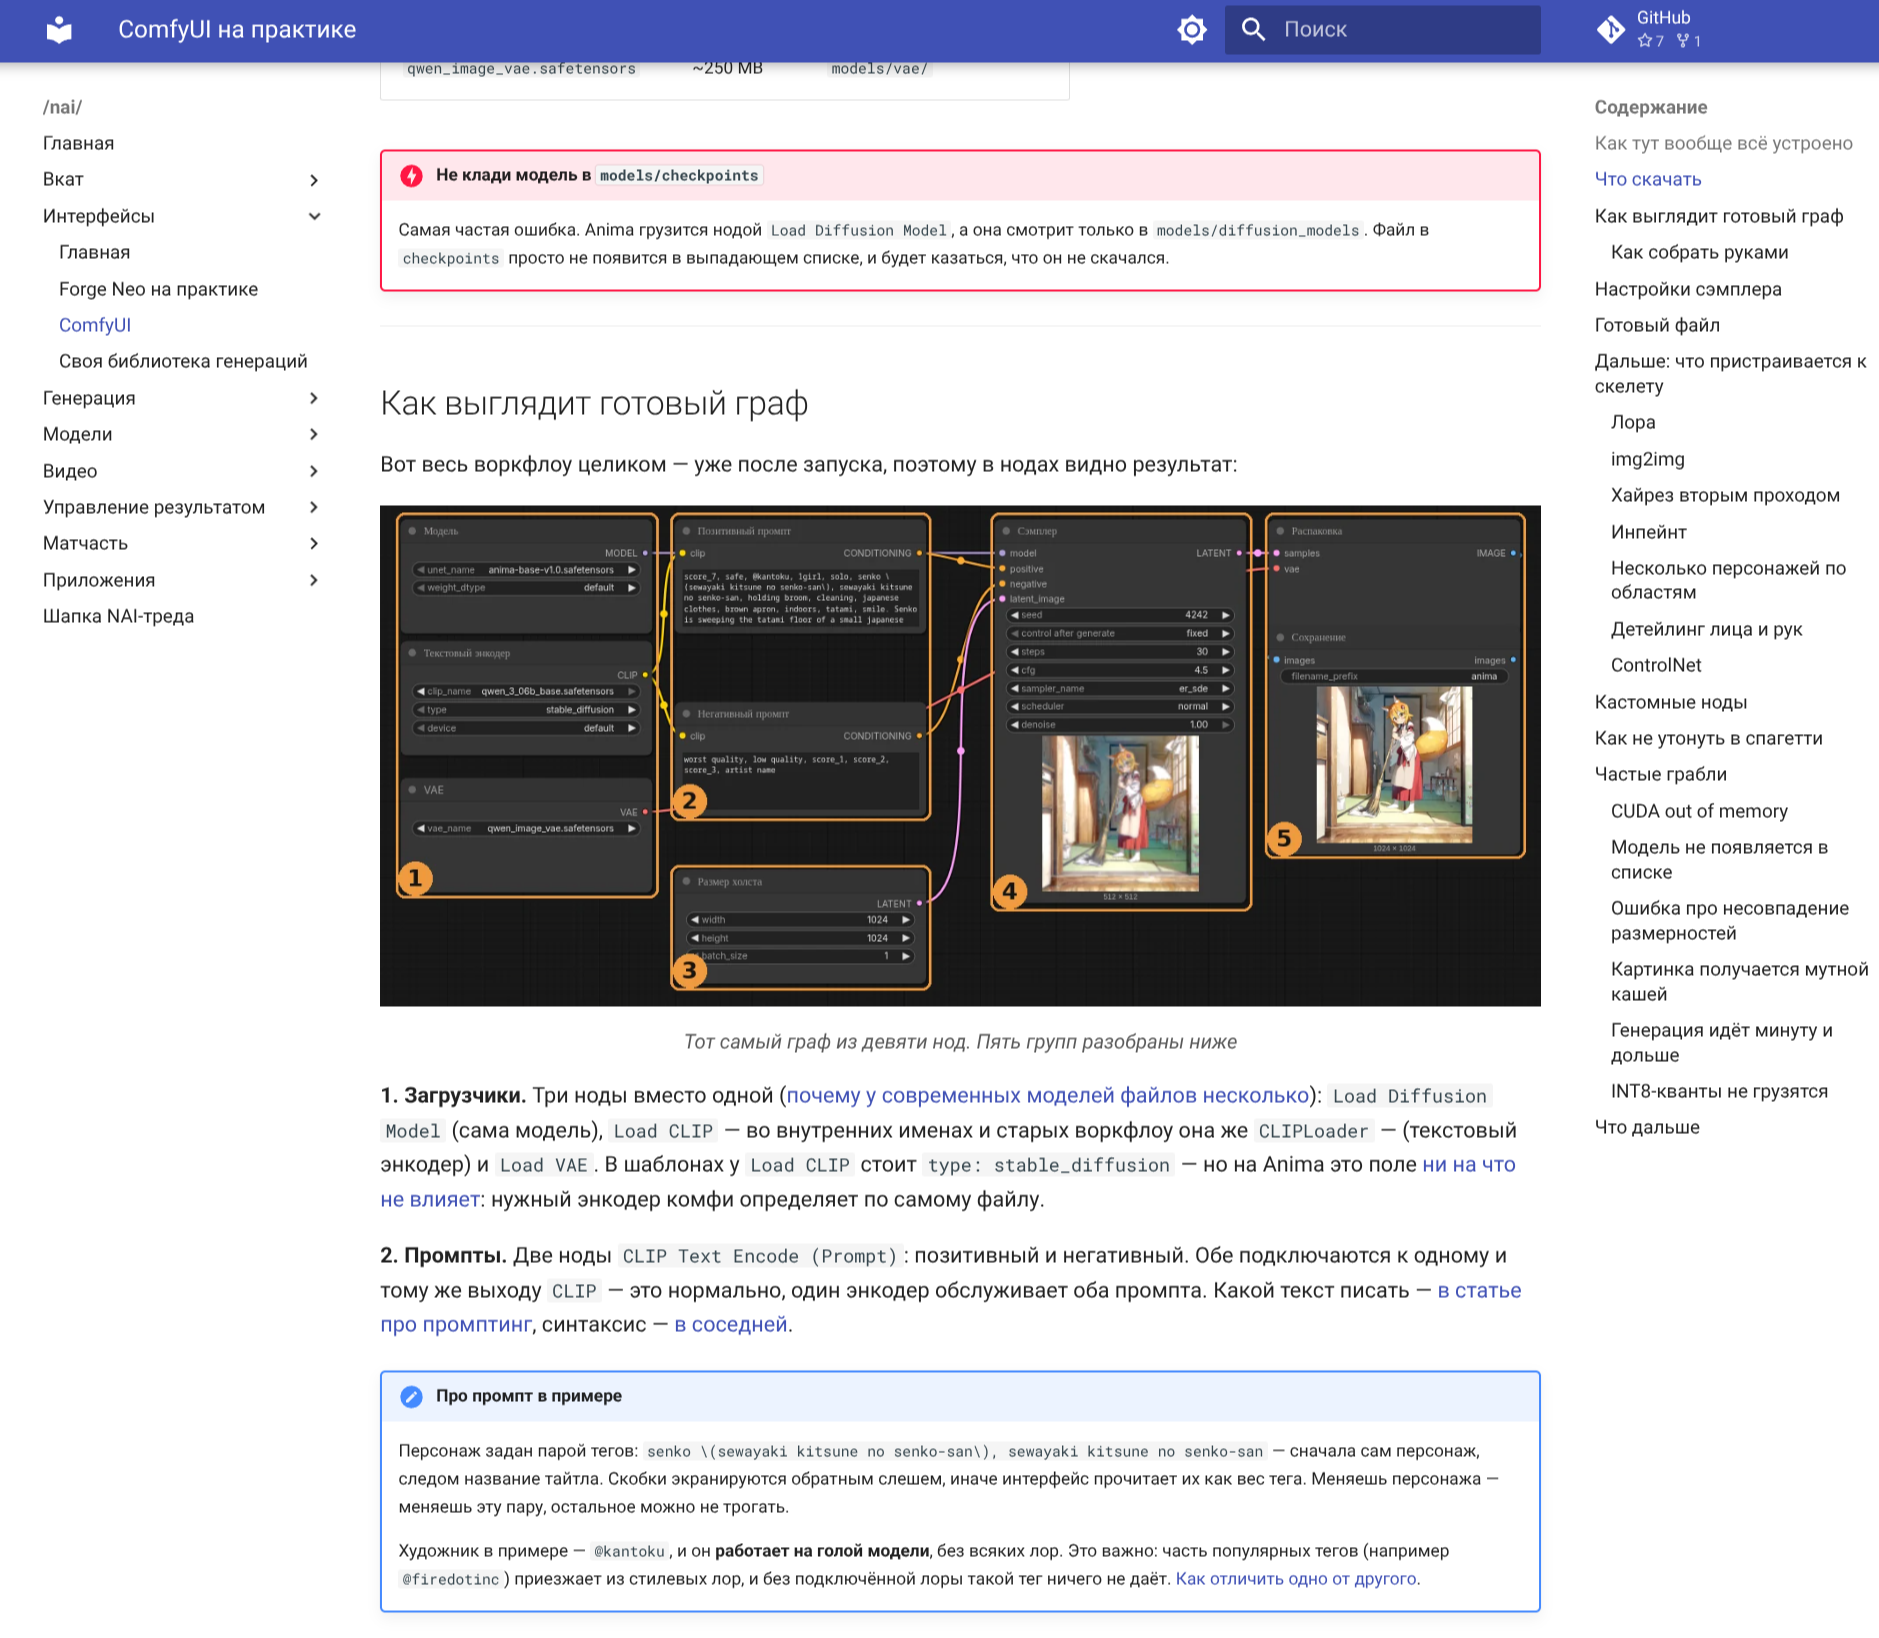Jump to Ошибка про несовпадение размерностей

coord(1730,920)
